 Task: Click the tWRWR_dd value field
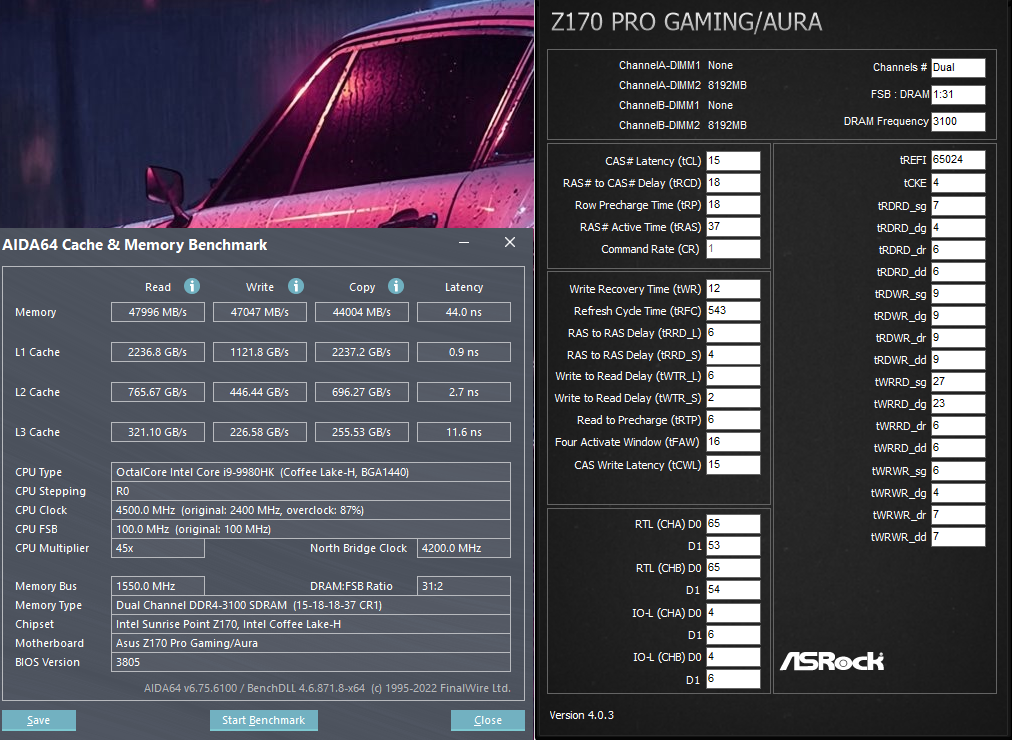pos(958,536)
